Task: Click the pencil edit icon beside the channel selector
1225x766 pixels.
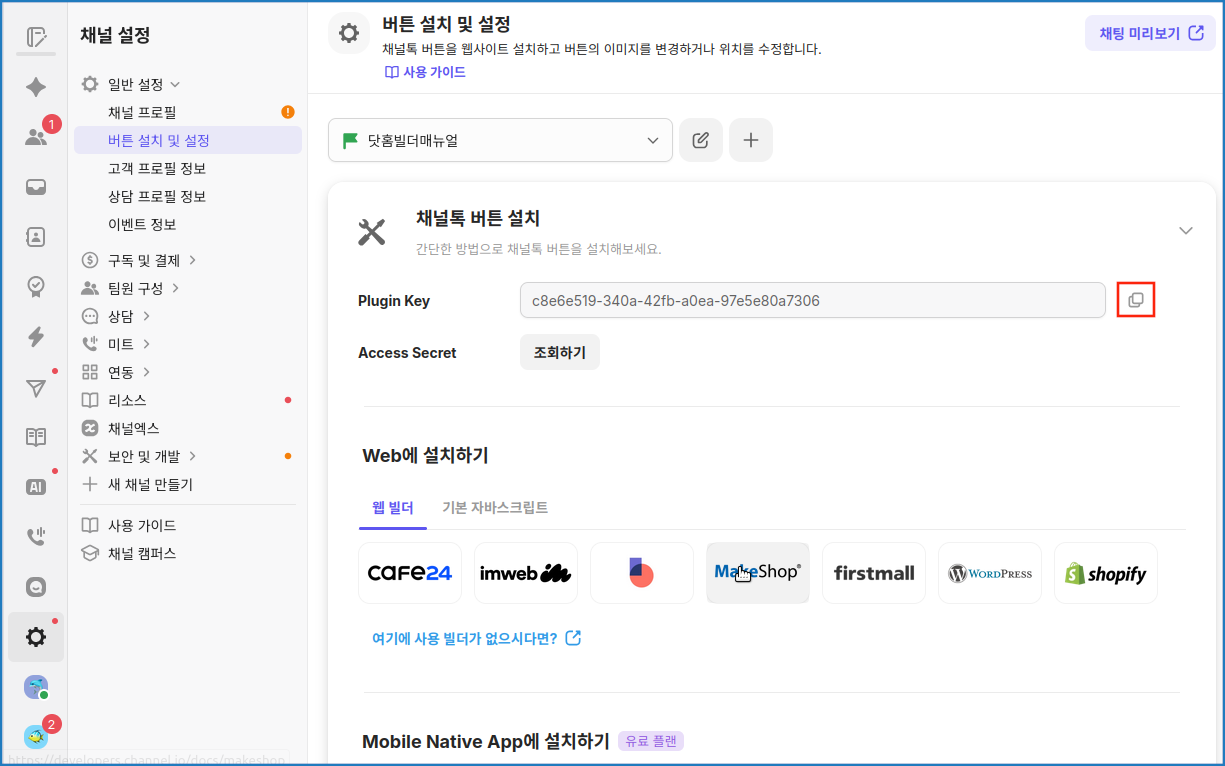Action: point(700,140)
